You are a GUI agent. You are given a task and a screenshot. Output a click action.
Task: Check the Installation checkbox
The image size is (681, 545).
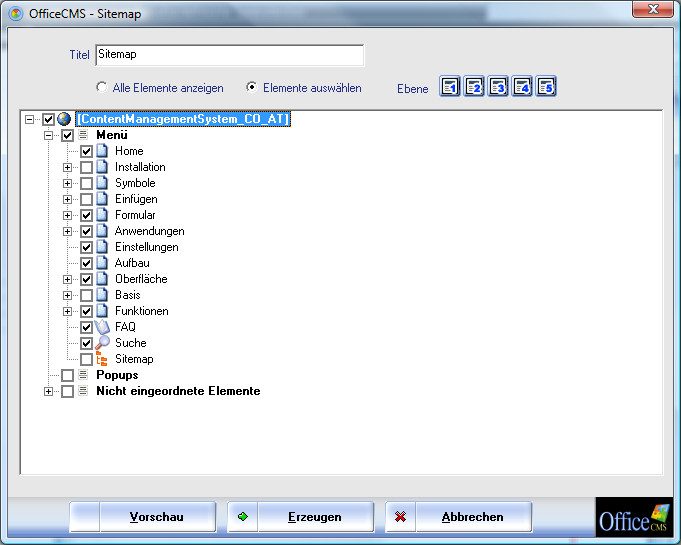(86, 168)
